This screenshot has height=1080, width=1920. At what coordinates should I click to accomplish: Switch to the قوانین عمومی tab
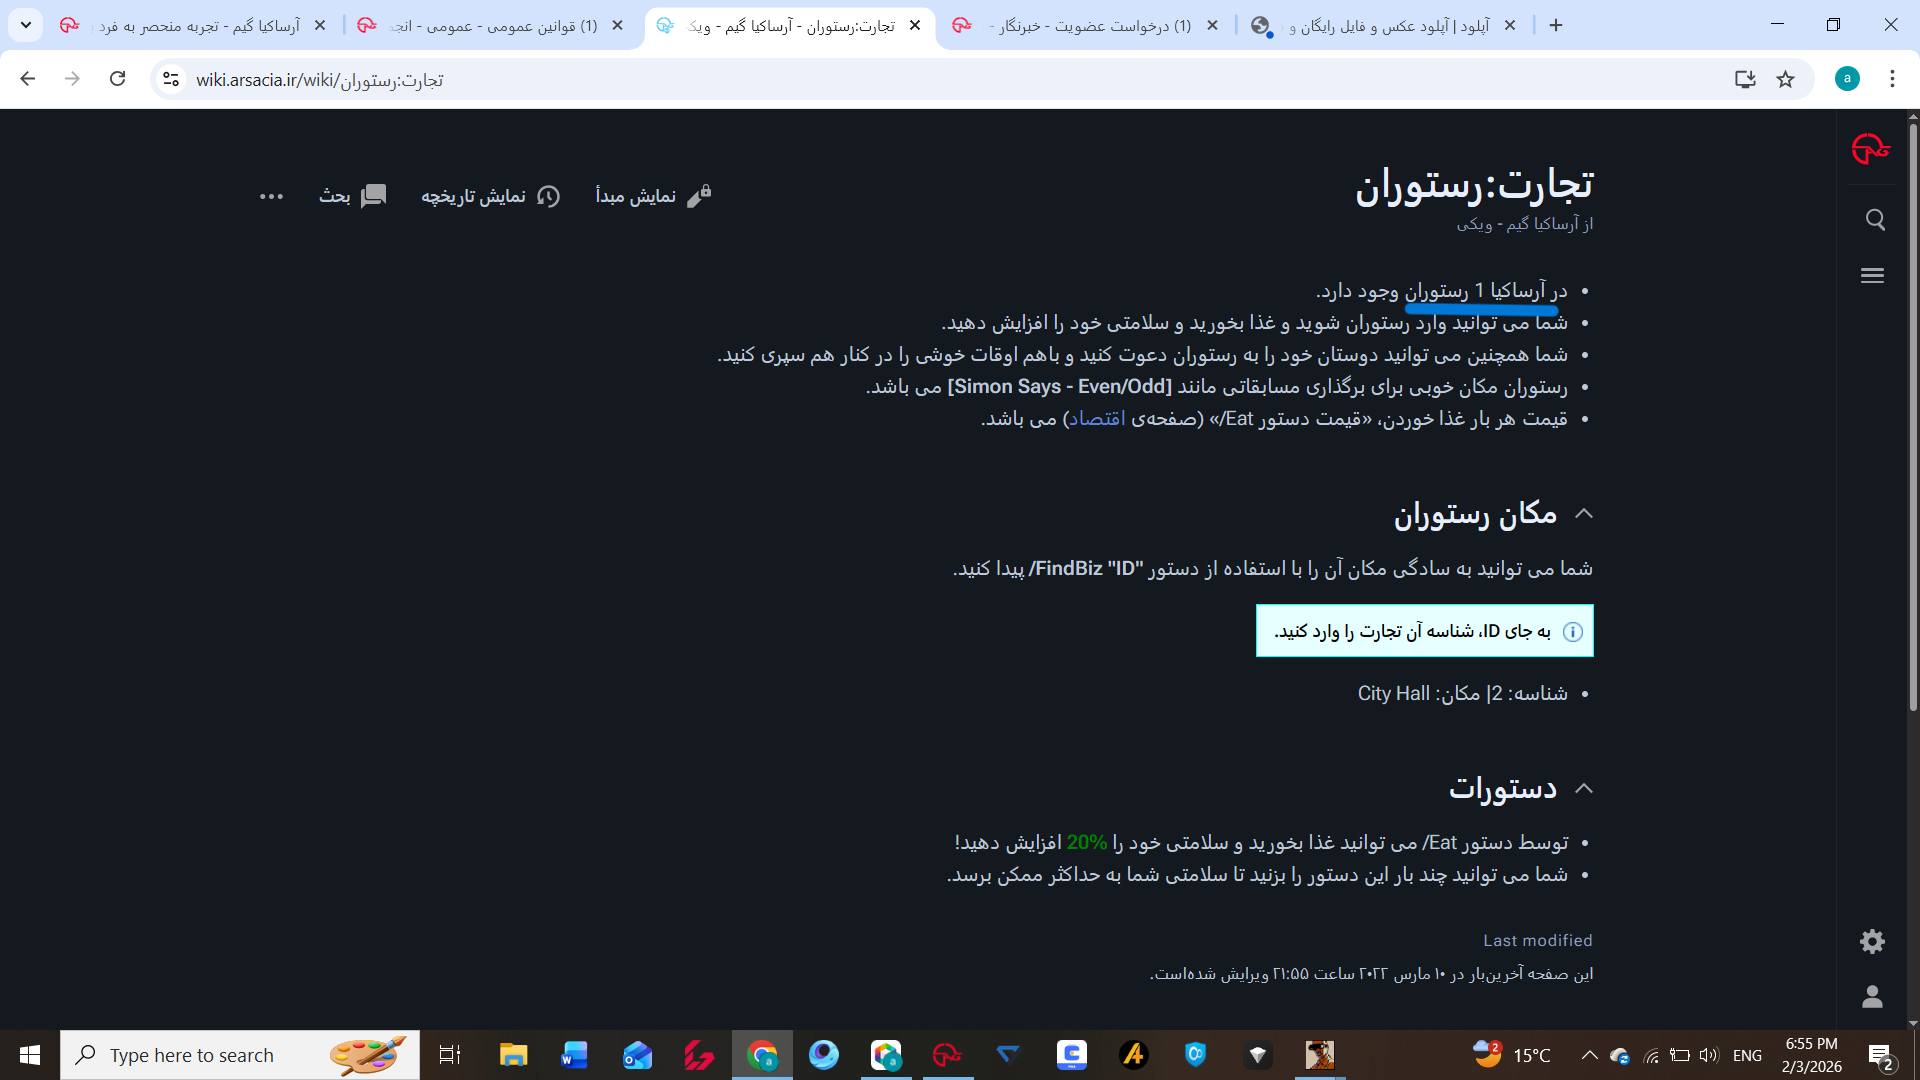coord(490,26)
